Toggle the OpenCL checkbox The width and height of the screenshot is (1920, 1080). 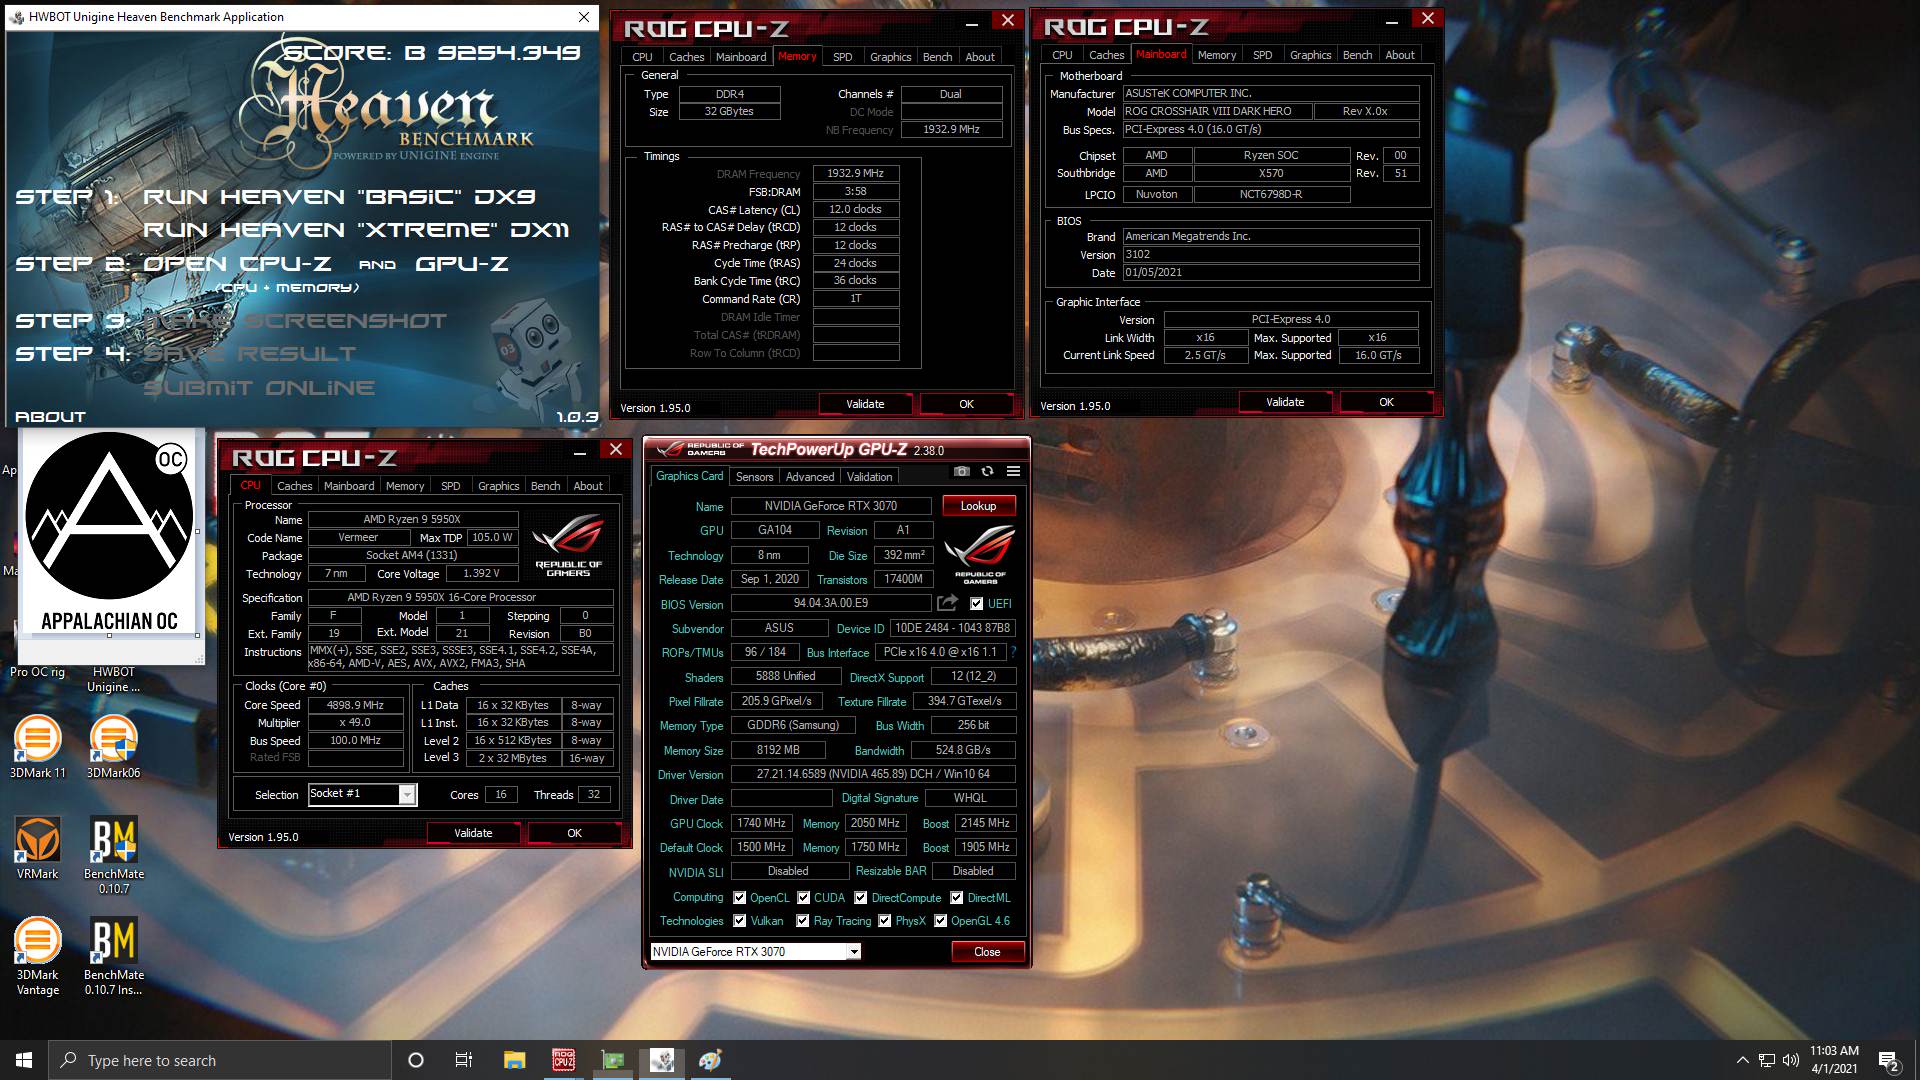[739, 897]
